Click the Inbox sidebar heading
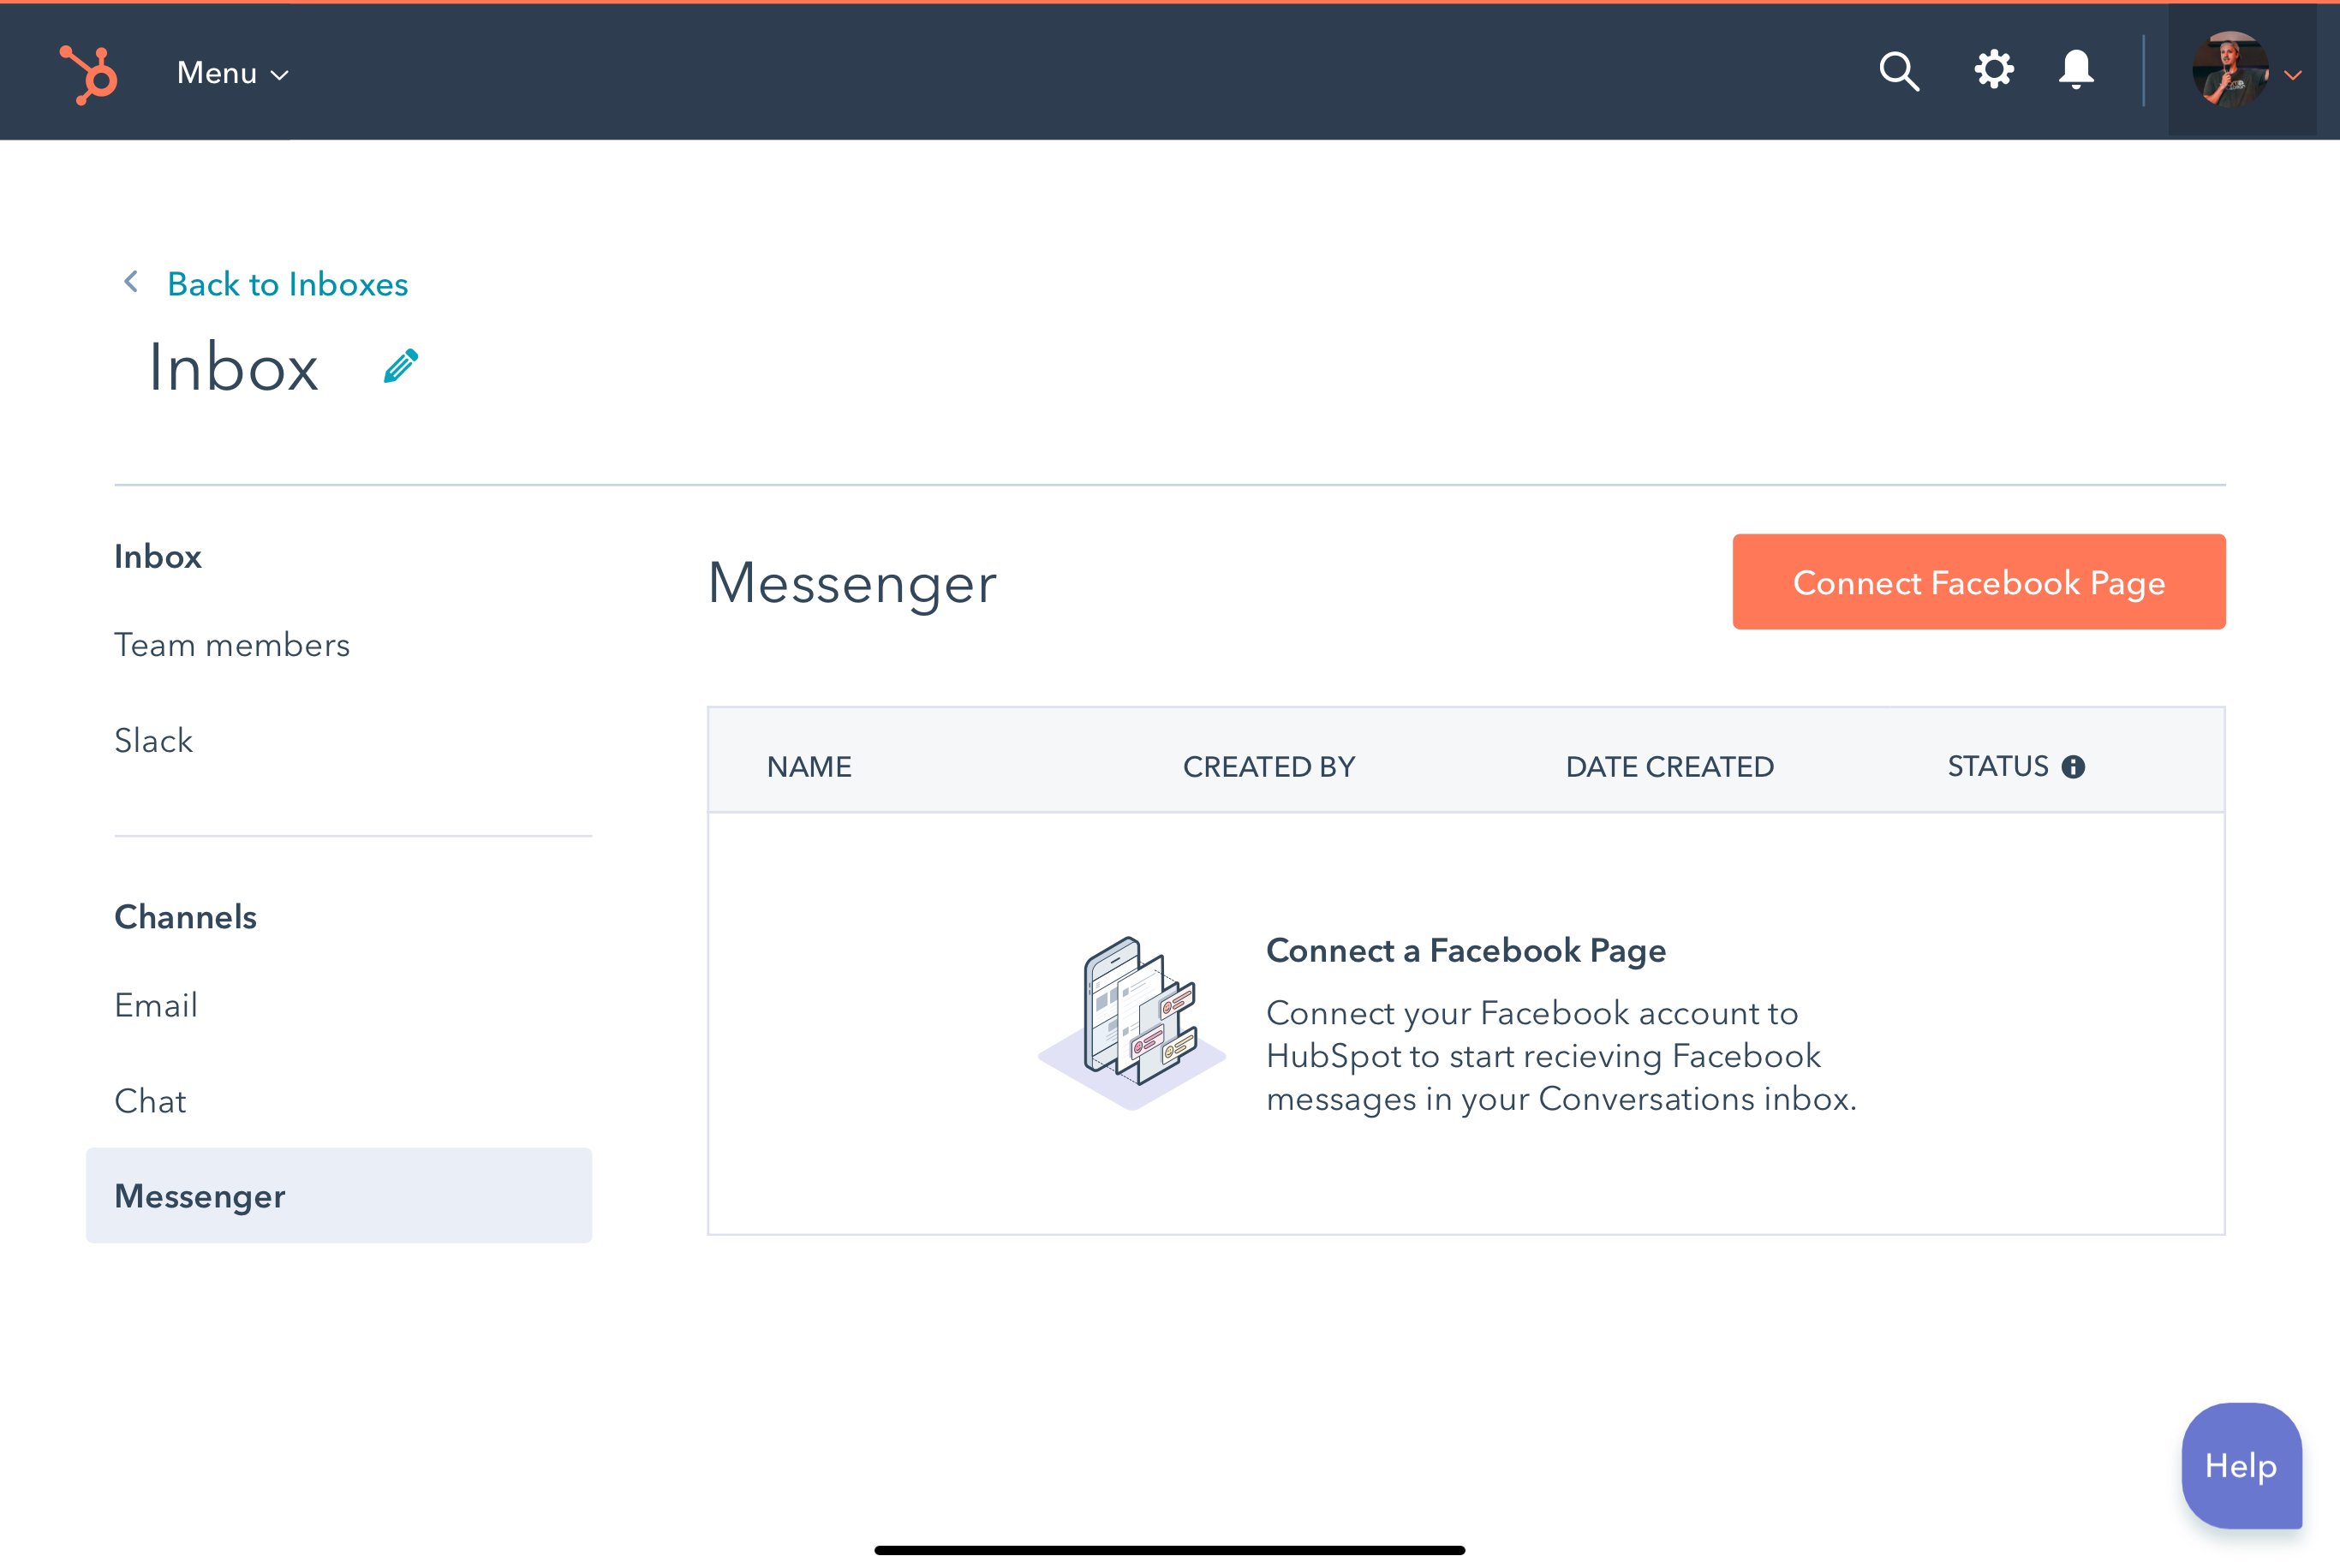This screenshot has height=1568, width=2340. coord(158,557)
